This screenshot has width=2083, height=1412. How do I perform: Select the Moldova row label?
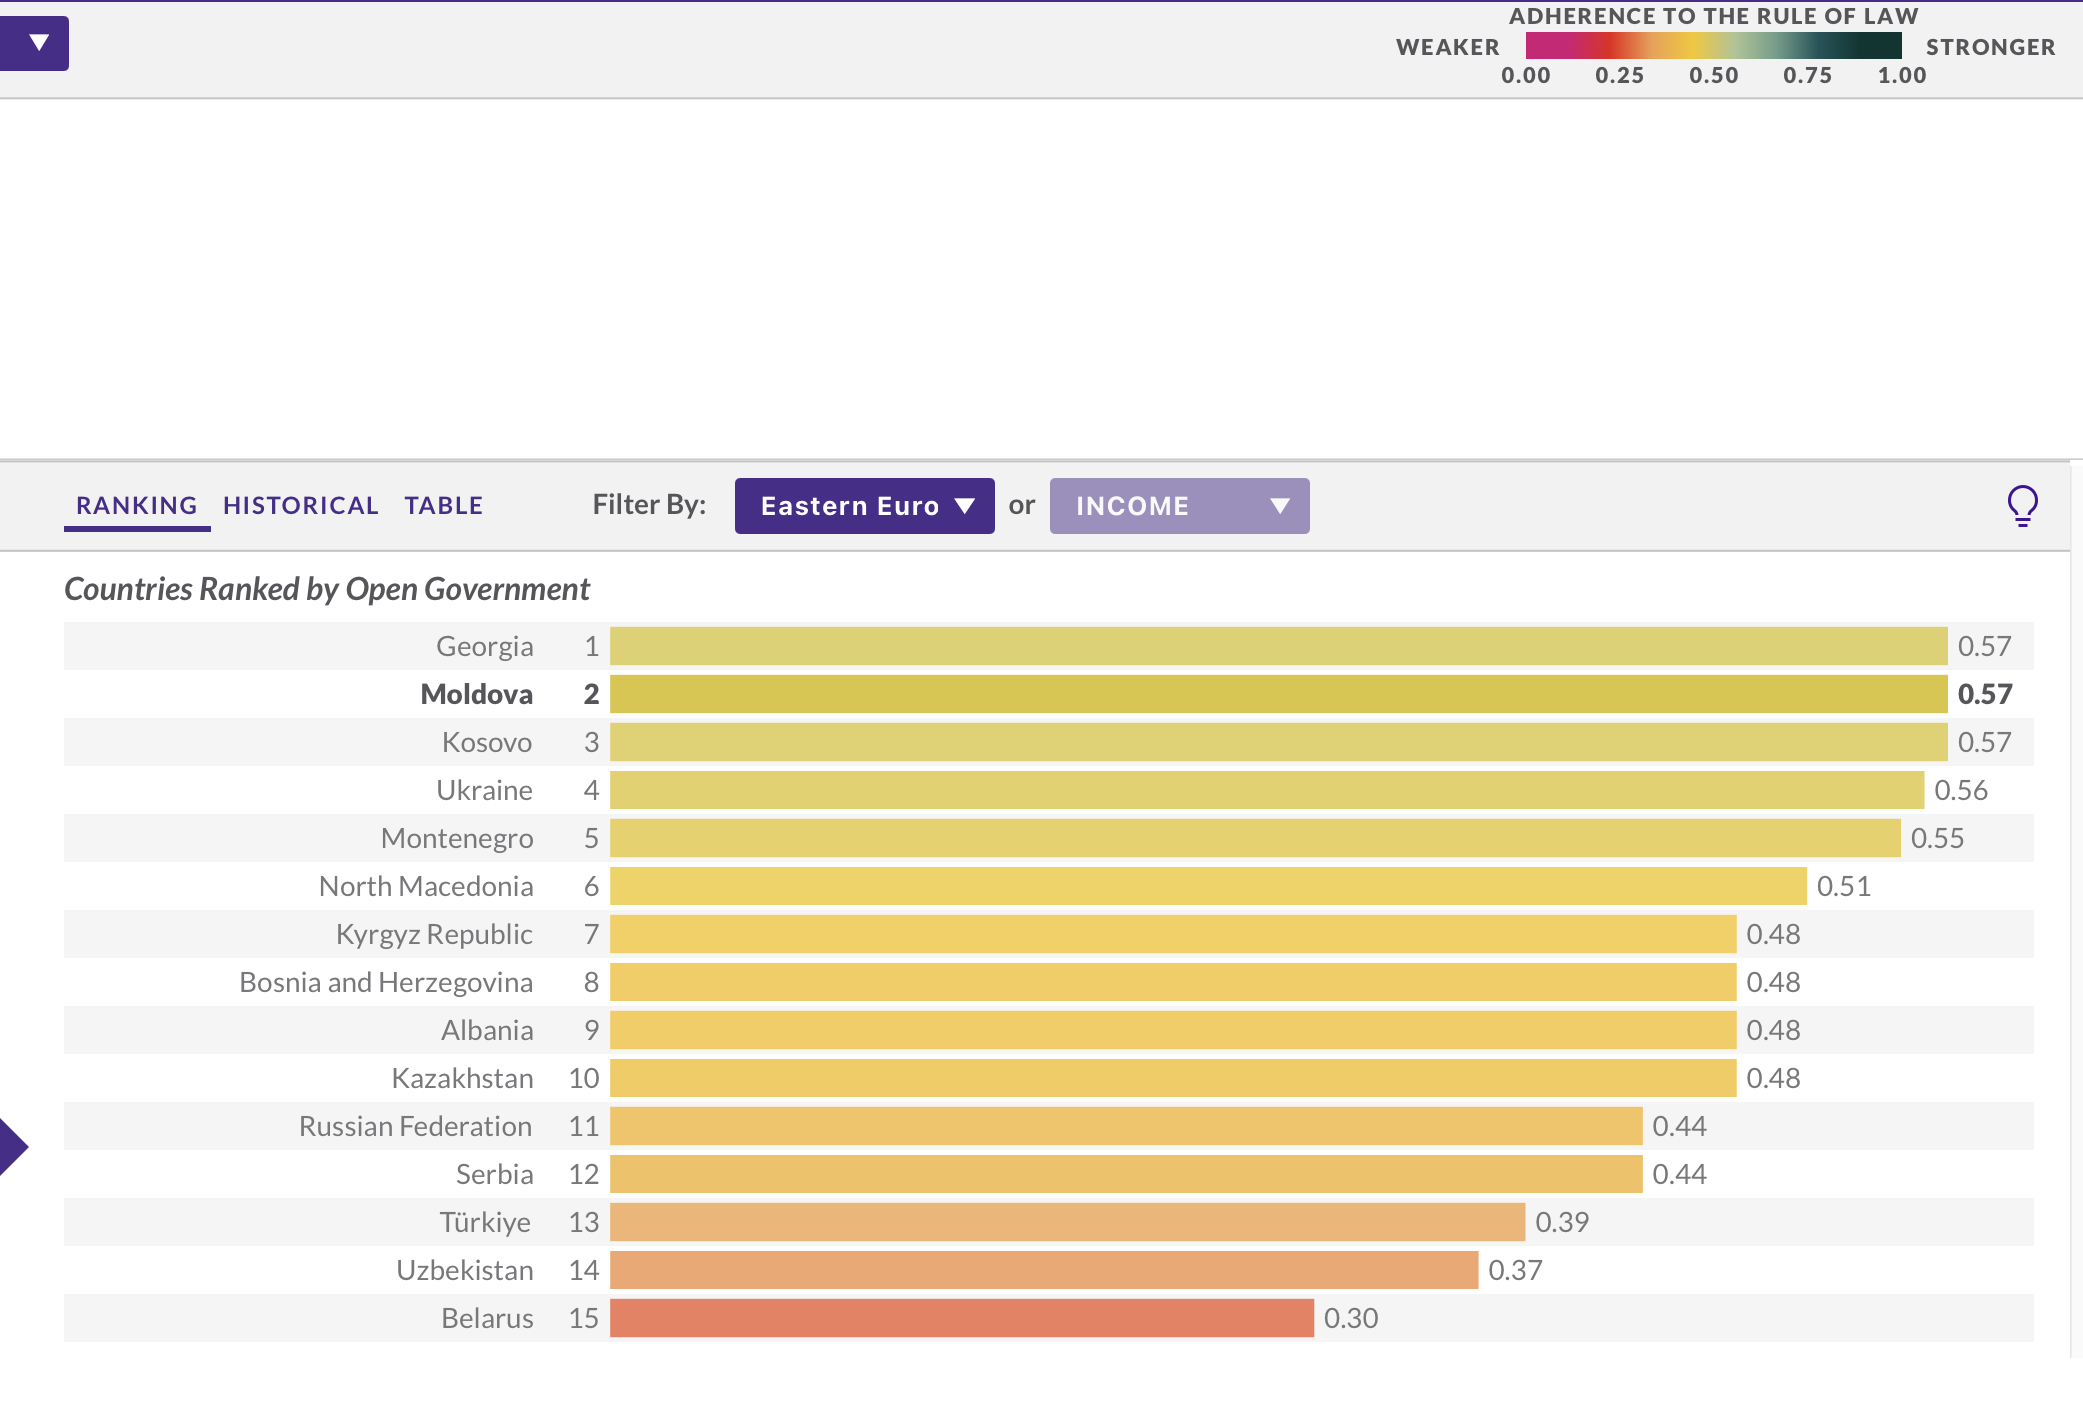pyautogui.click(x=476, y=694)
